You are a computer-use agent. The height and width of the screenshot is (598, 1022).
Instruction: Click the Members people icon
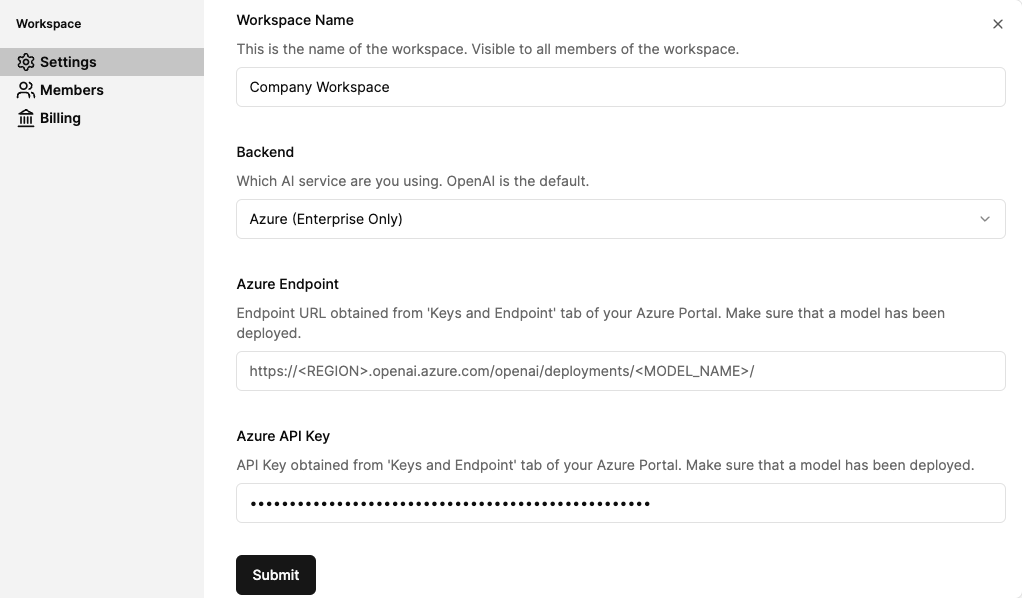pos(25,90)
